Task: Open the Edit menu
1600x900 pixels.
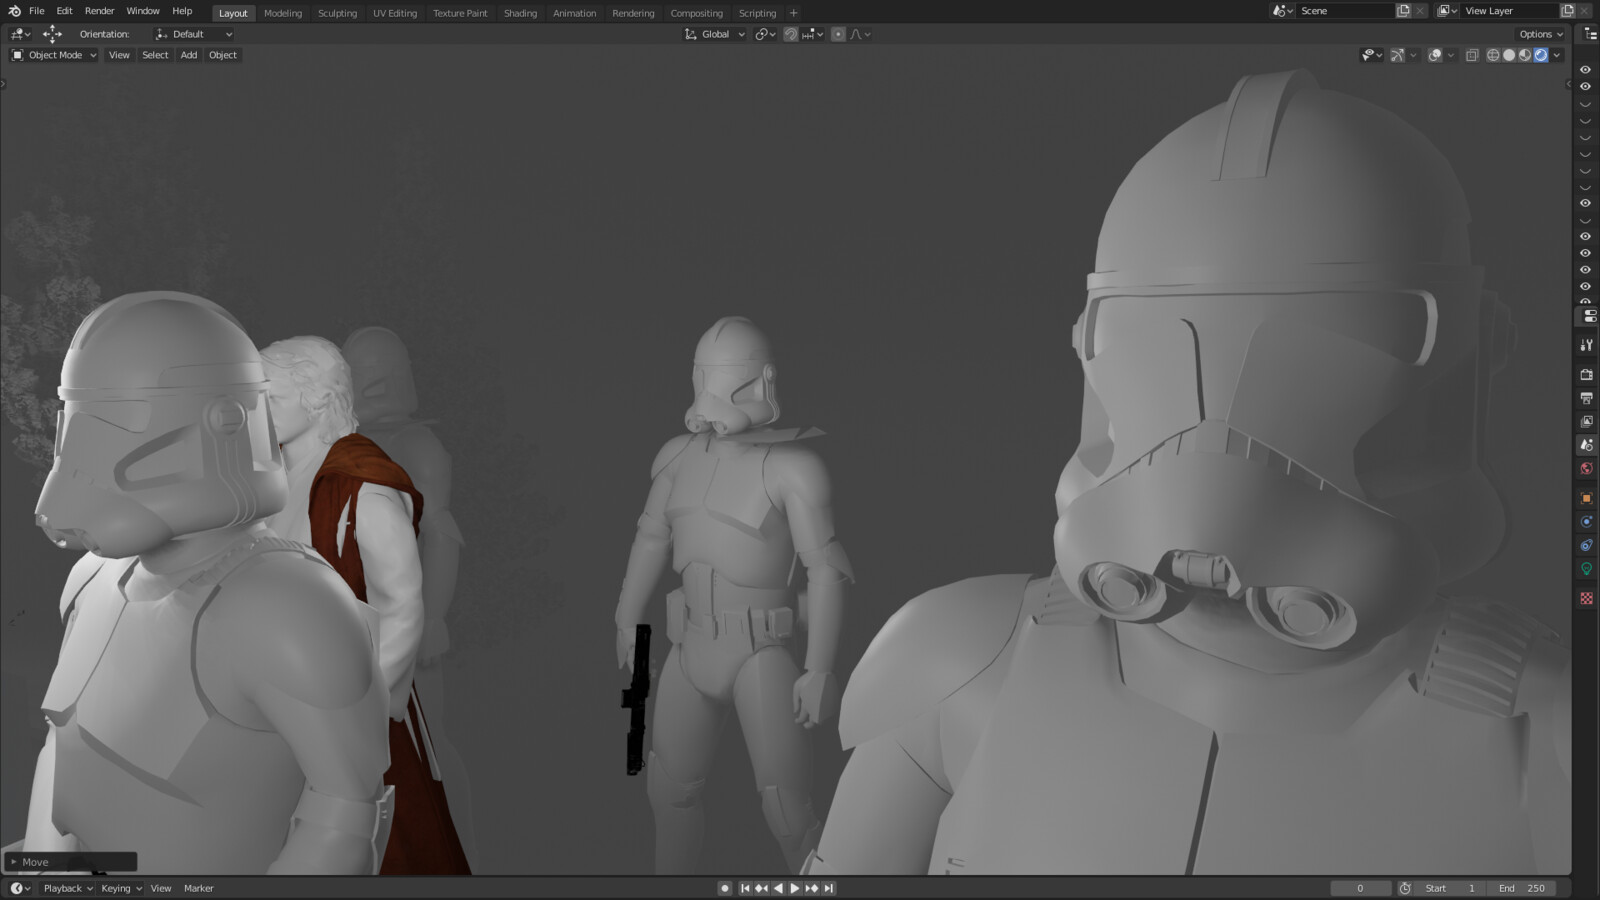Action: point(64,11)
